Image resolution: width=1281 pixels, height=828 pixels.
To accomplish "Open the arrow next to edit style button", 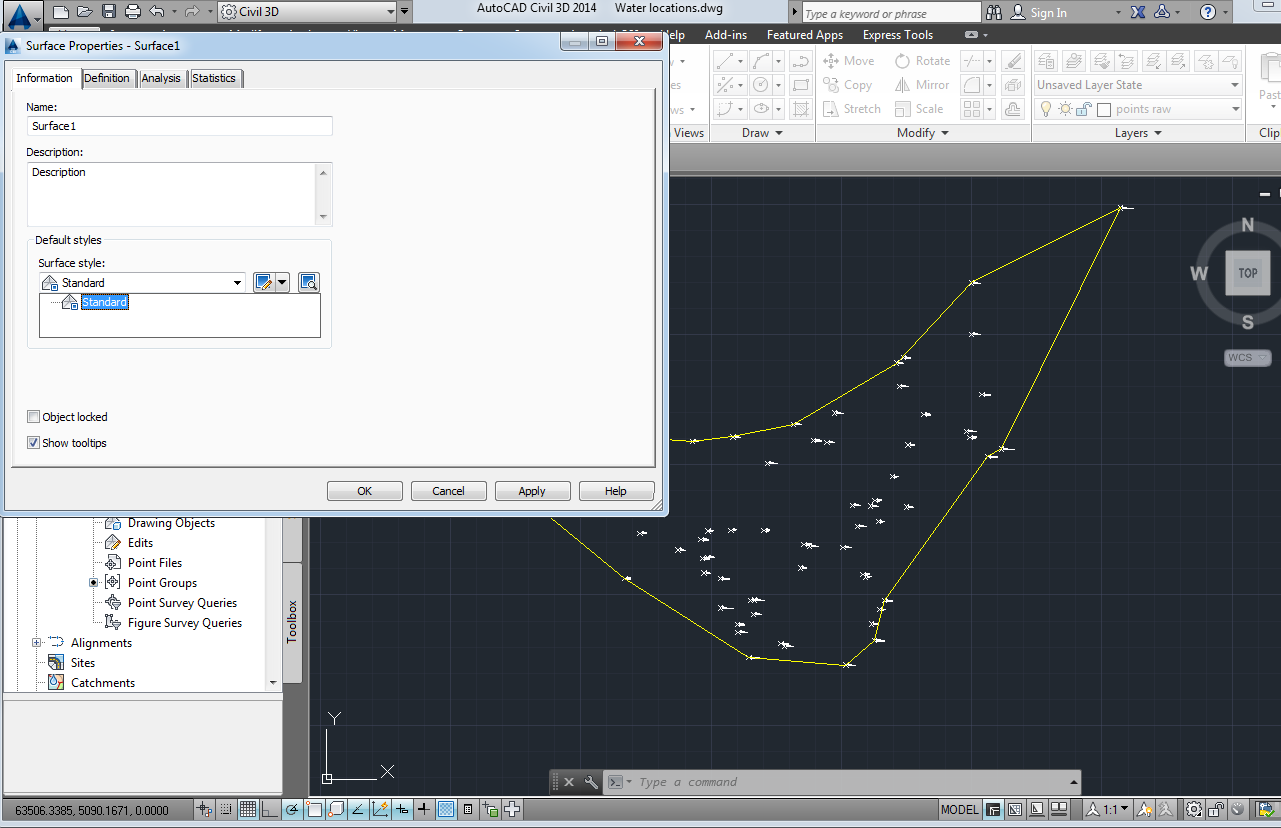I will (283, 283).
